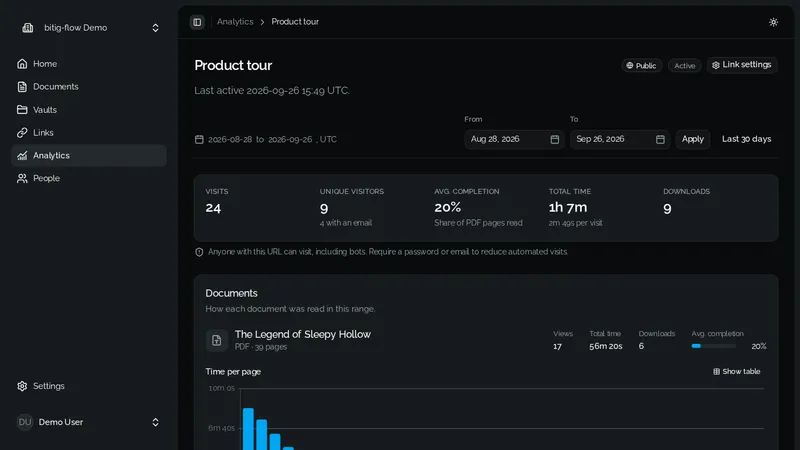Click the Settings gear icon in sidebar
This screenshot has width=800, height=450.
coord(22,386)
